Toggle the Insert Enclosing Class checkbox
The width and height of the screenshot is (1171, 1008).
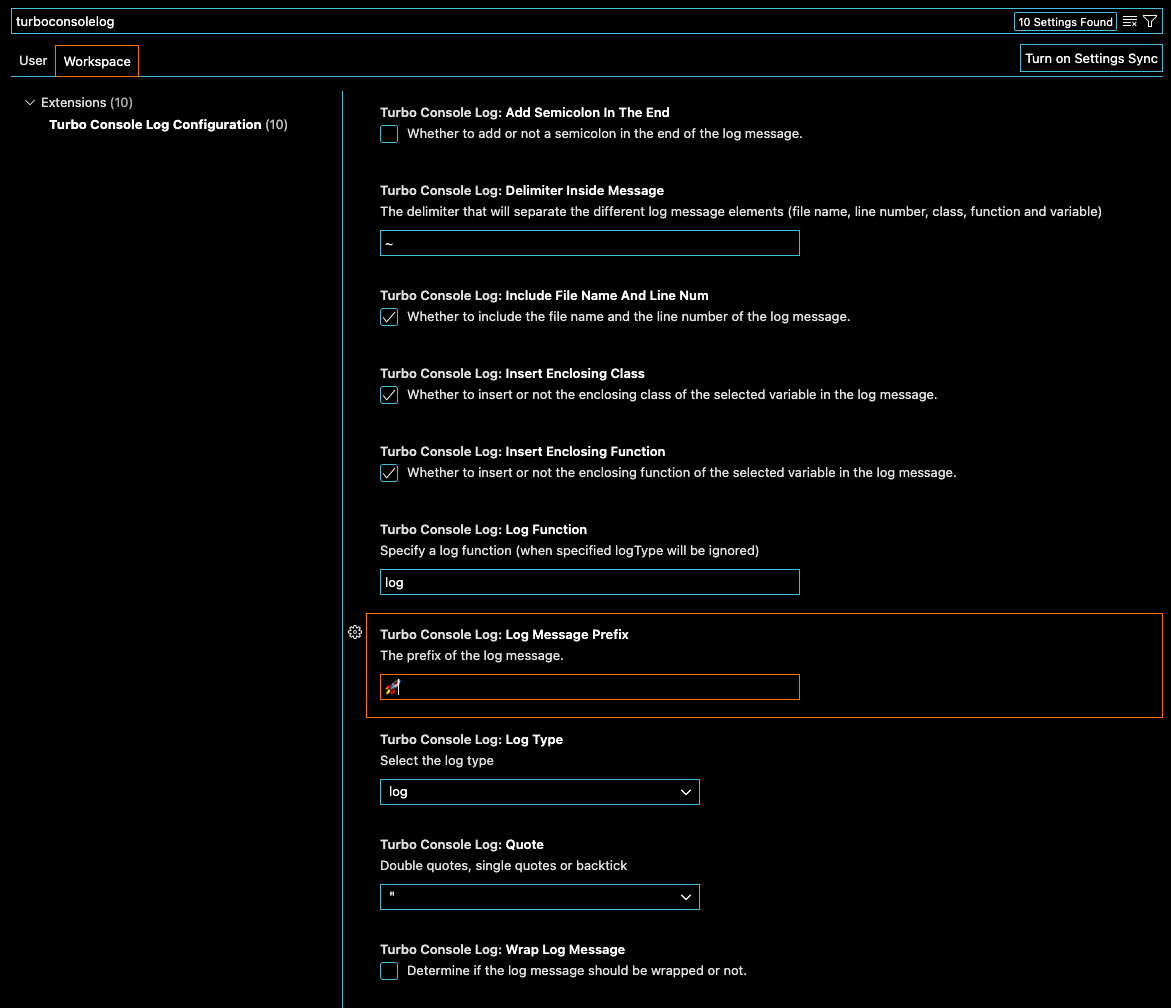[x=389, y=395]
